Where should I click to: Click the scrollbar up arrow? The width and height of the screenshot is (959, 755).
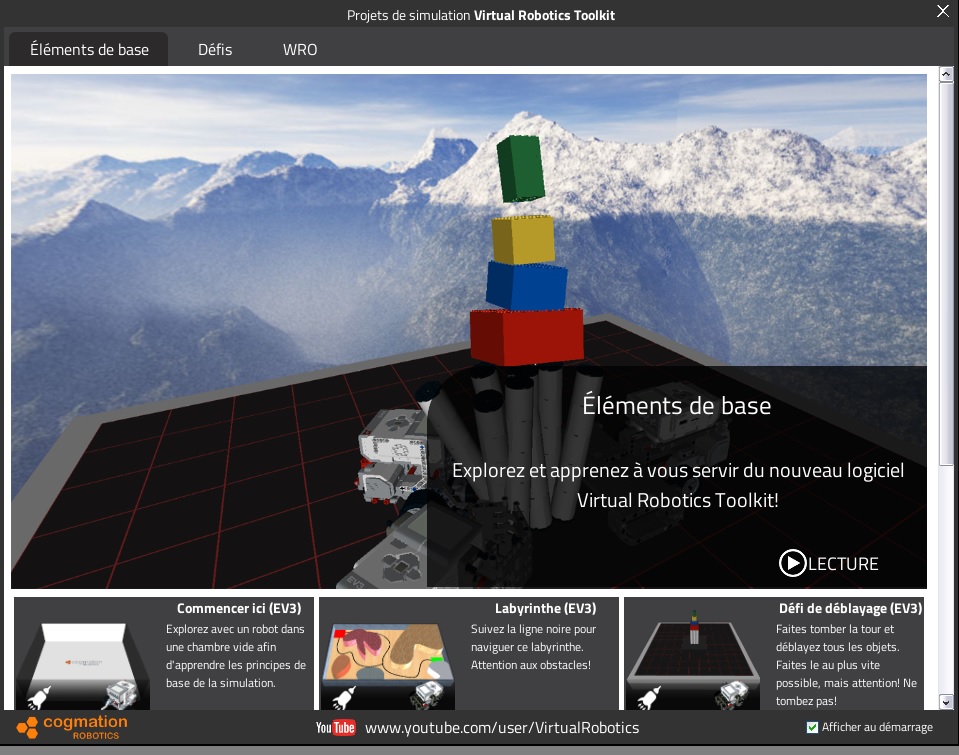tap(945, 75)
